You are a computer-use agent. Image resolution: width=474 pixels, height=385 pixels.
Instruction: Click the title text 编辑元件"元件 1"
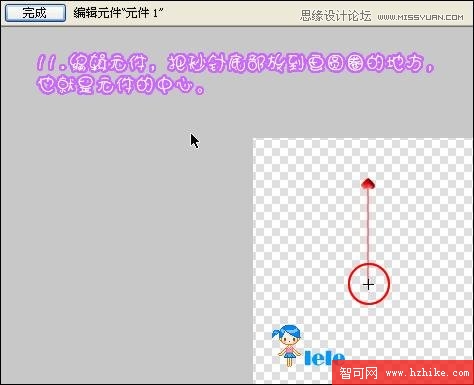118,13
